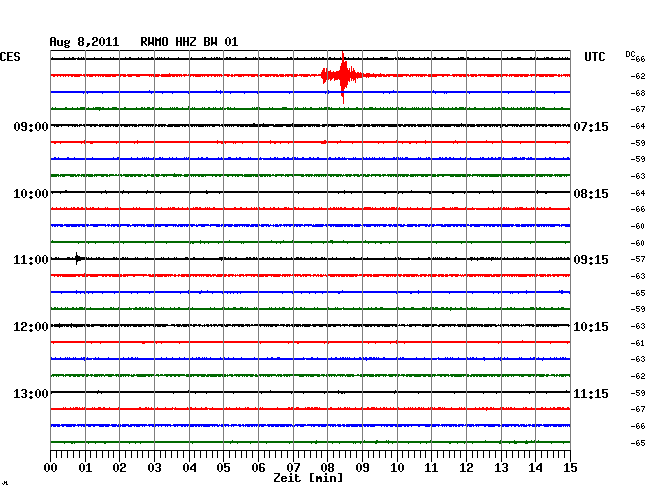Click the "CES" column header

[x=10, y=57]
